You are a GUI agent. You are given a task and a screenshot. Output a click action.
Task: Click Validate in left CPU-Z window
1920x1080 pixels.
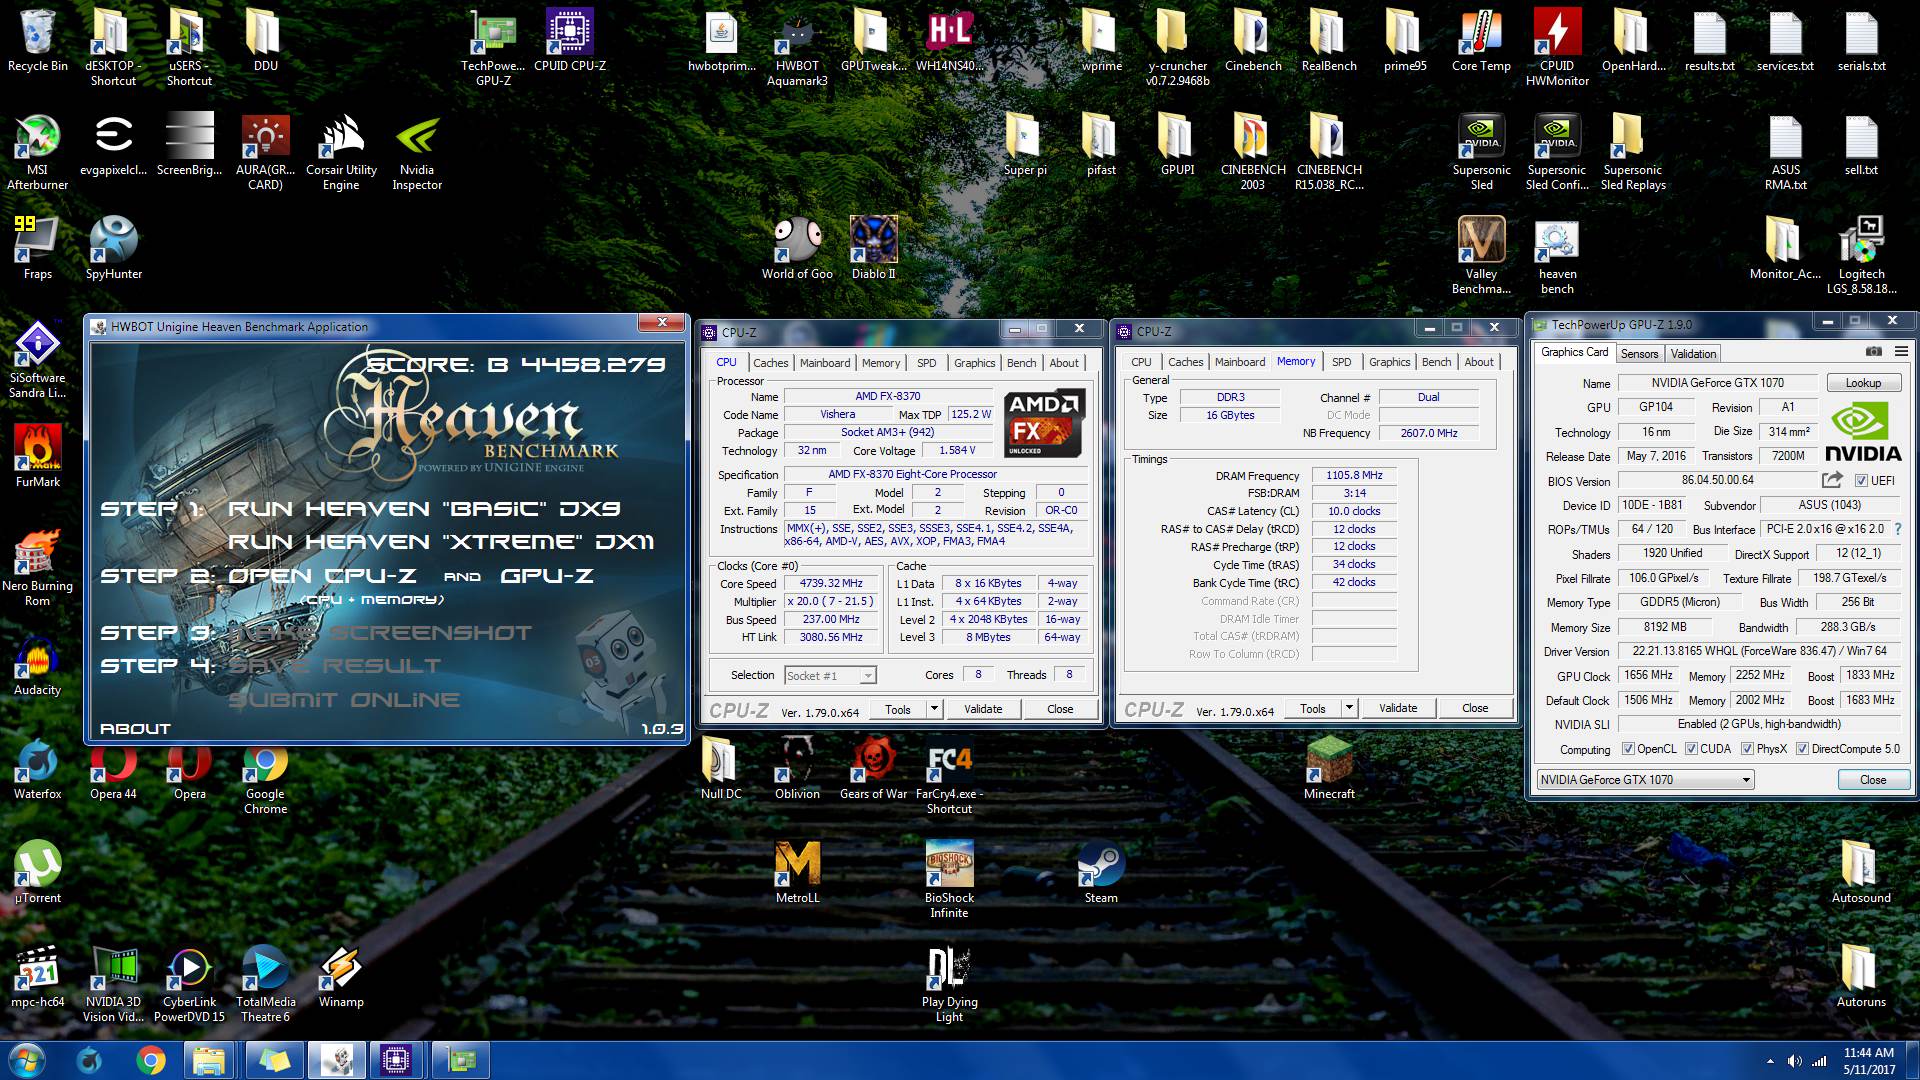point(983,709)
